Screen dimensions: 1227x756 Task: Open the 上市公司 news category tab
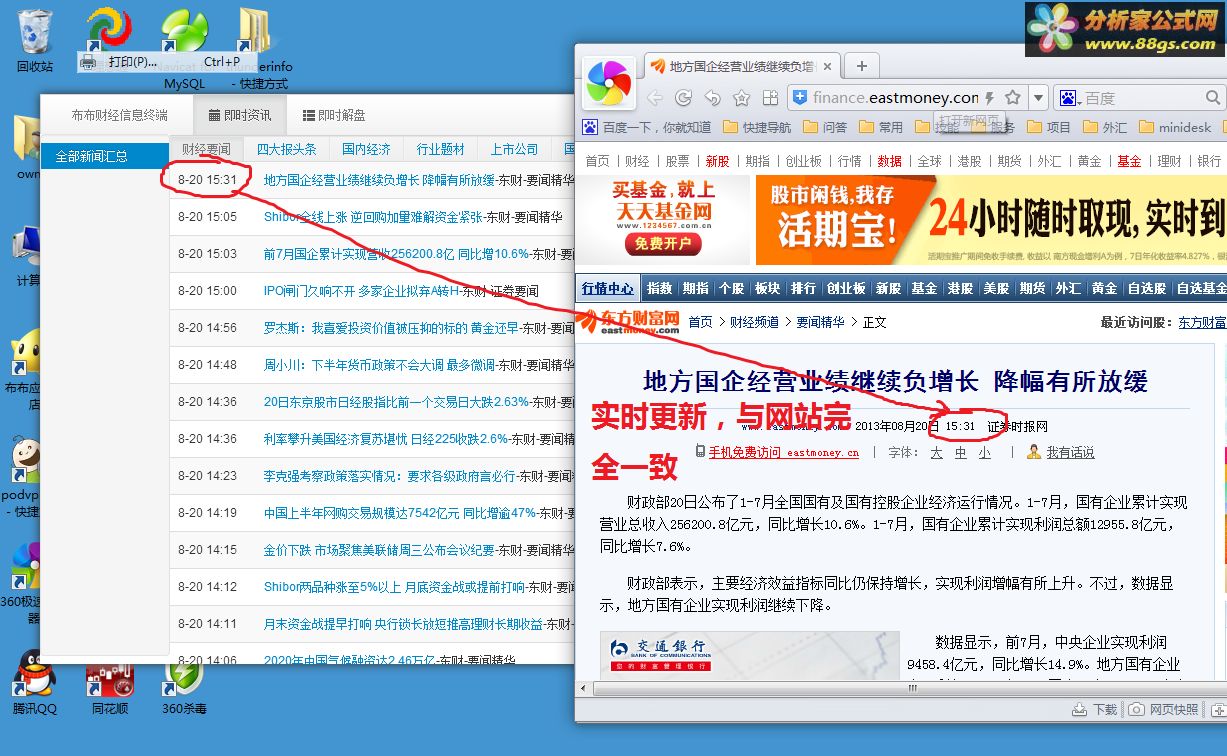point(515,149)
